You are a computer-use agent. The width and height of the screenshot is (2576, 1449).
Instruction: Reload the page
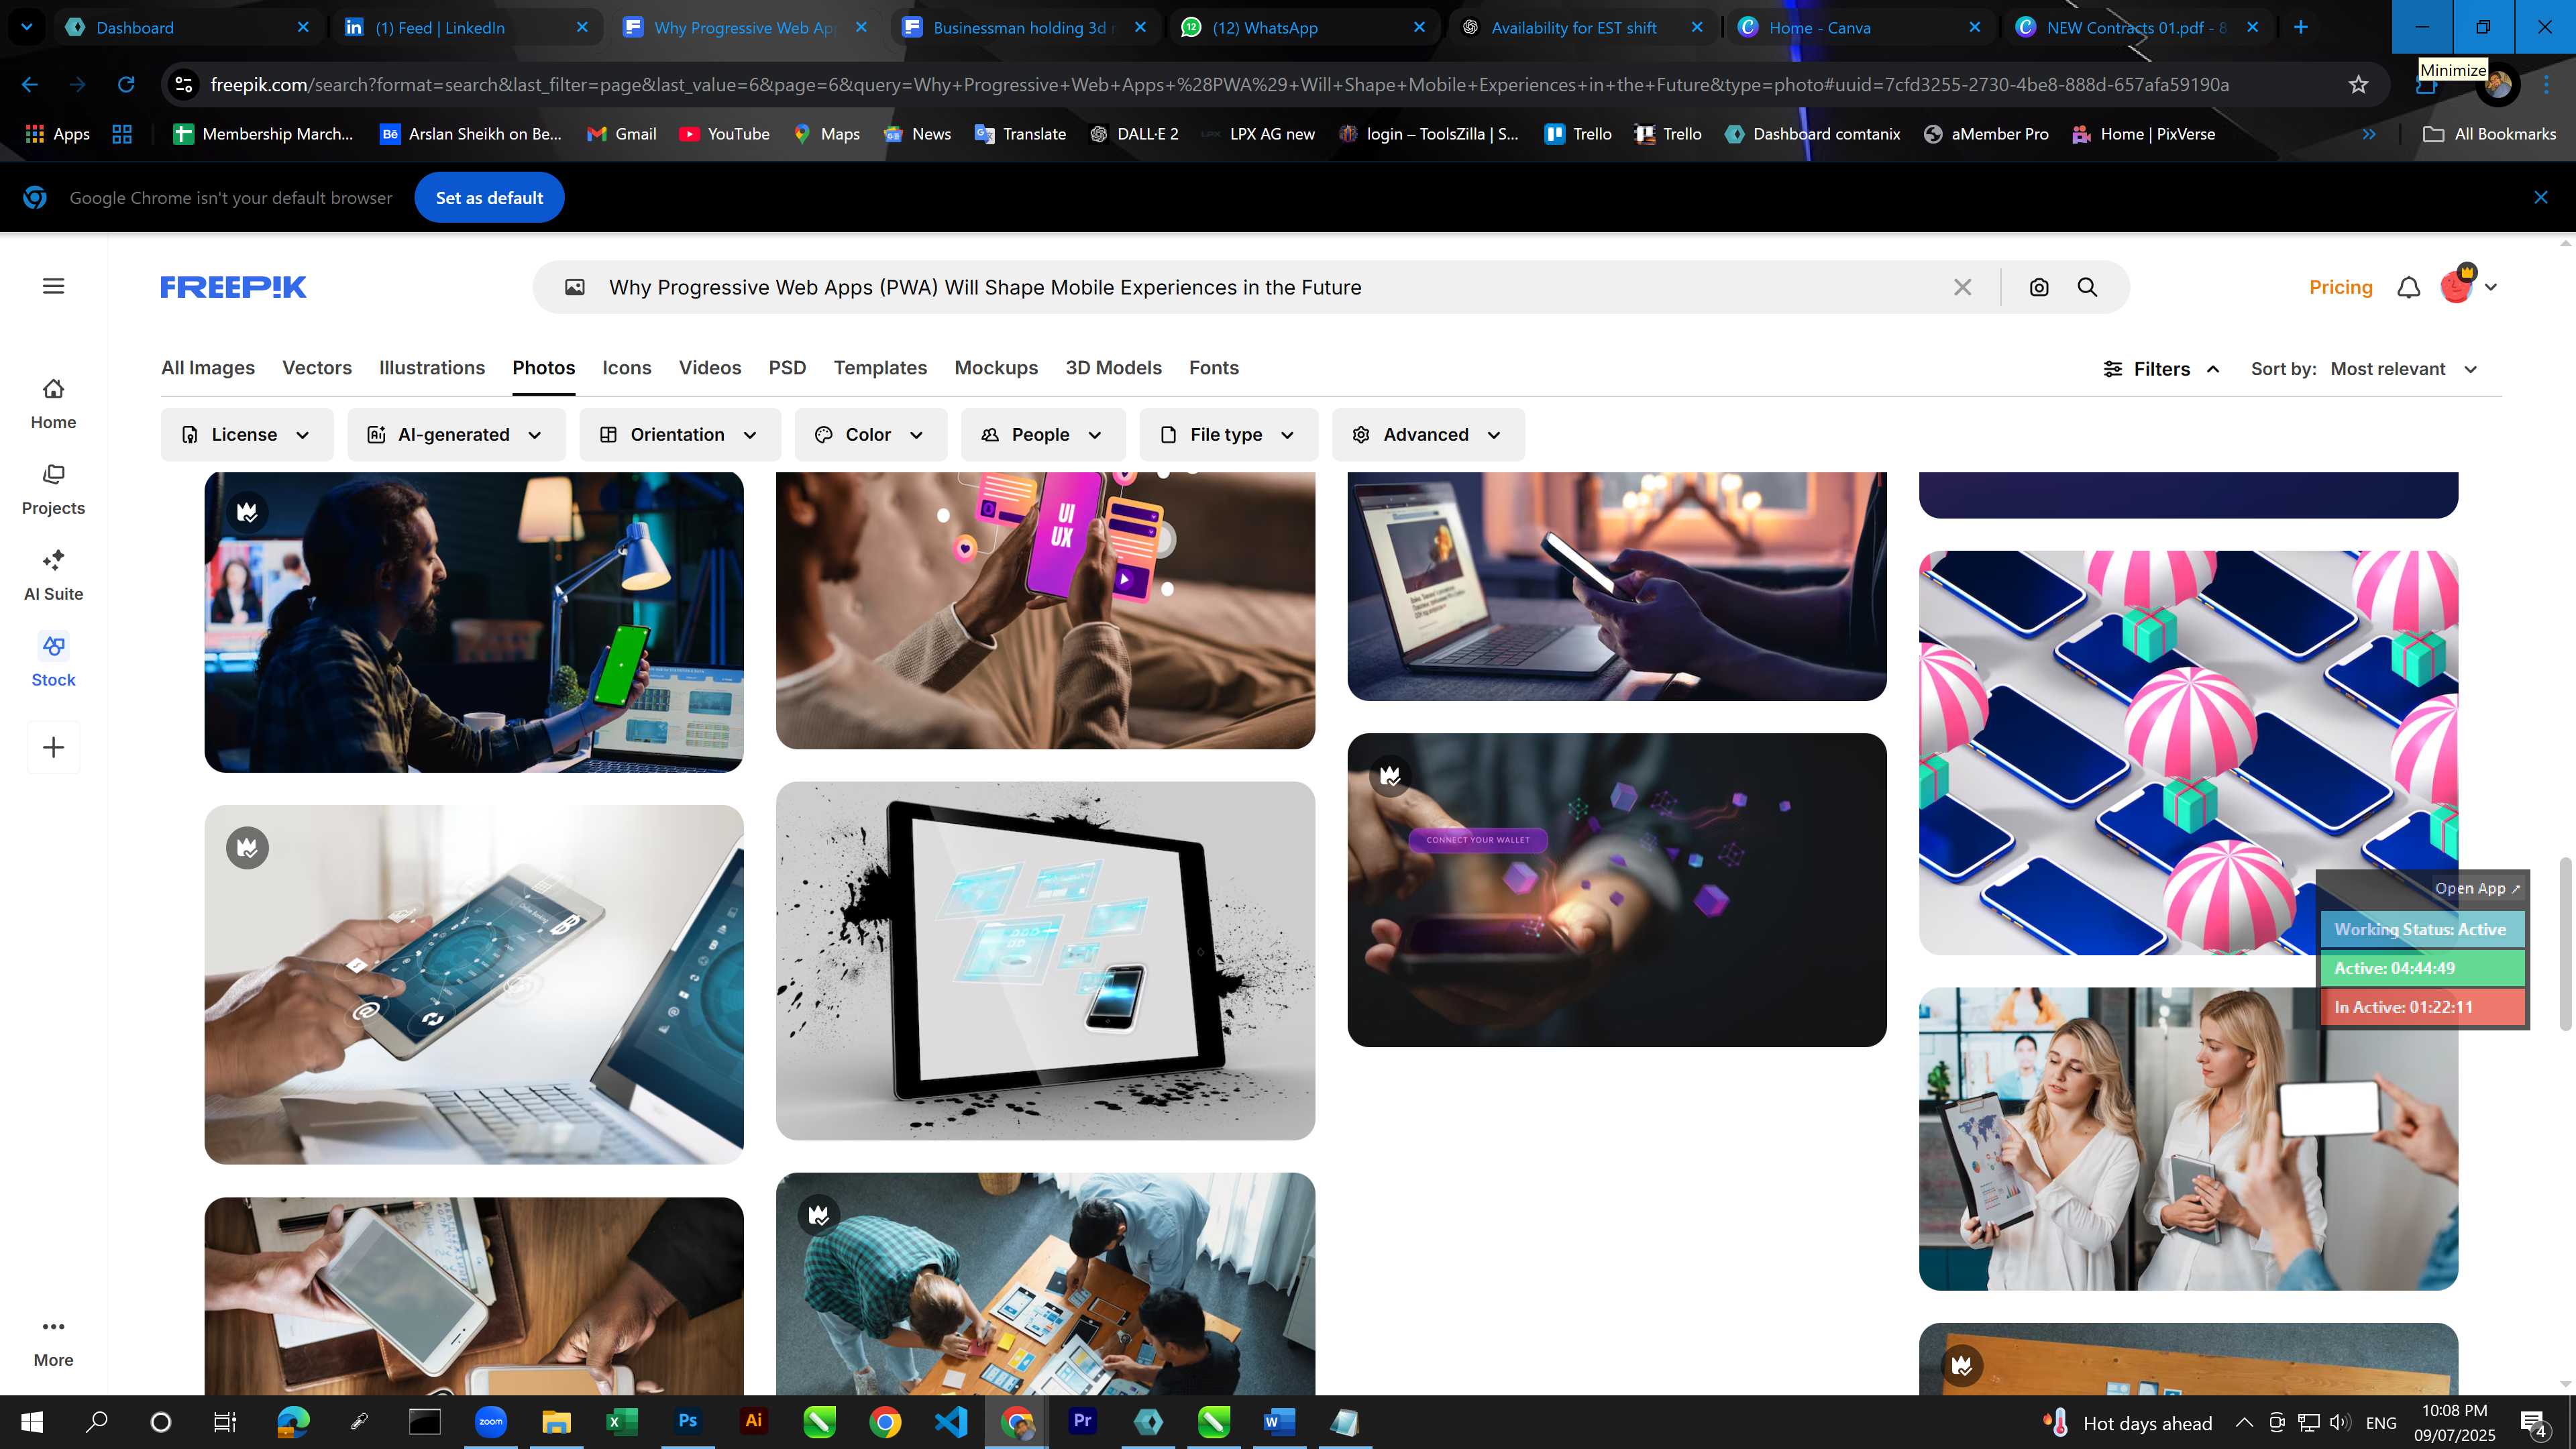(x=126, y=85)
